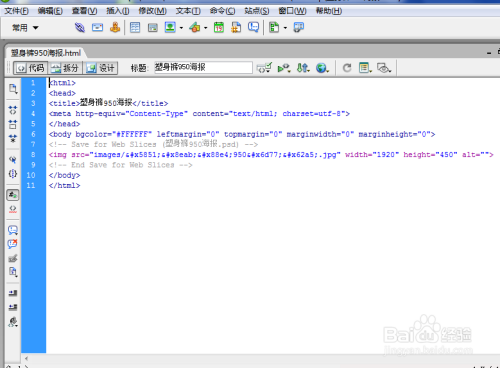Screen dimensions: 500x368
Task: Switch to 拆分 (Split) view
Action: point(65,68)
